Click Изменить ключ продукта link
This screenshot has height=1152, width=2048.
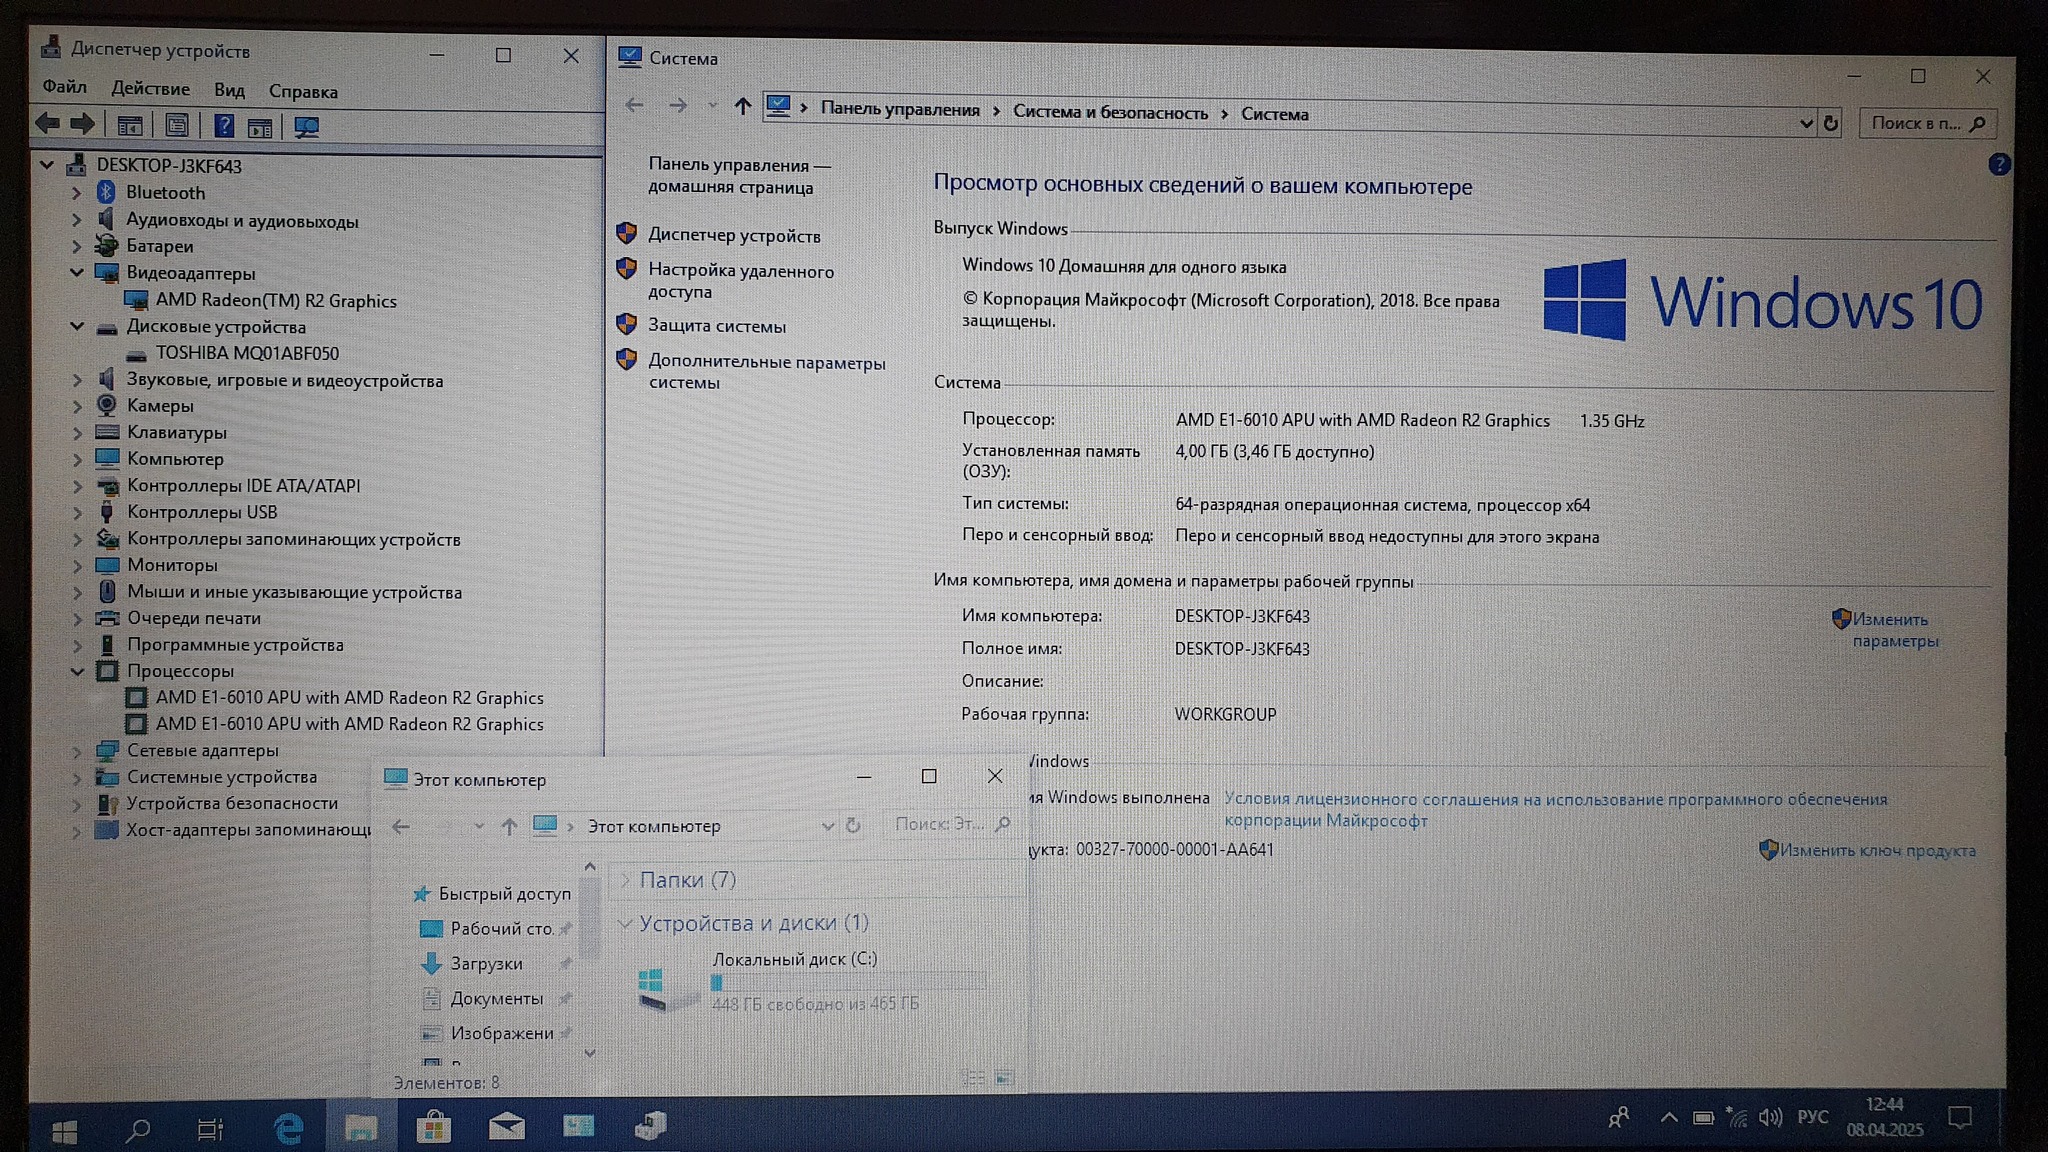point(1877,850)
